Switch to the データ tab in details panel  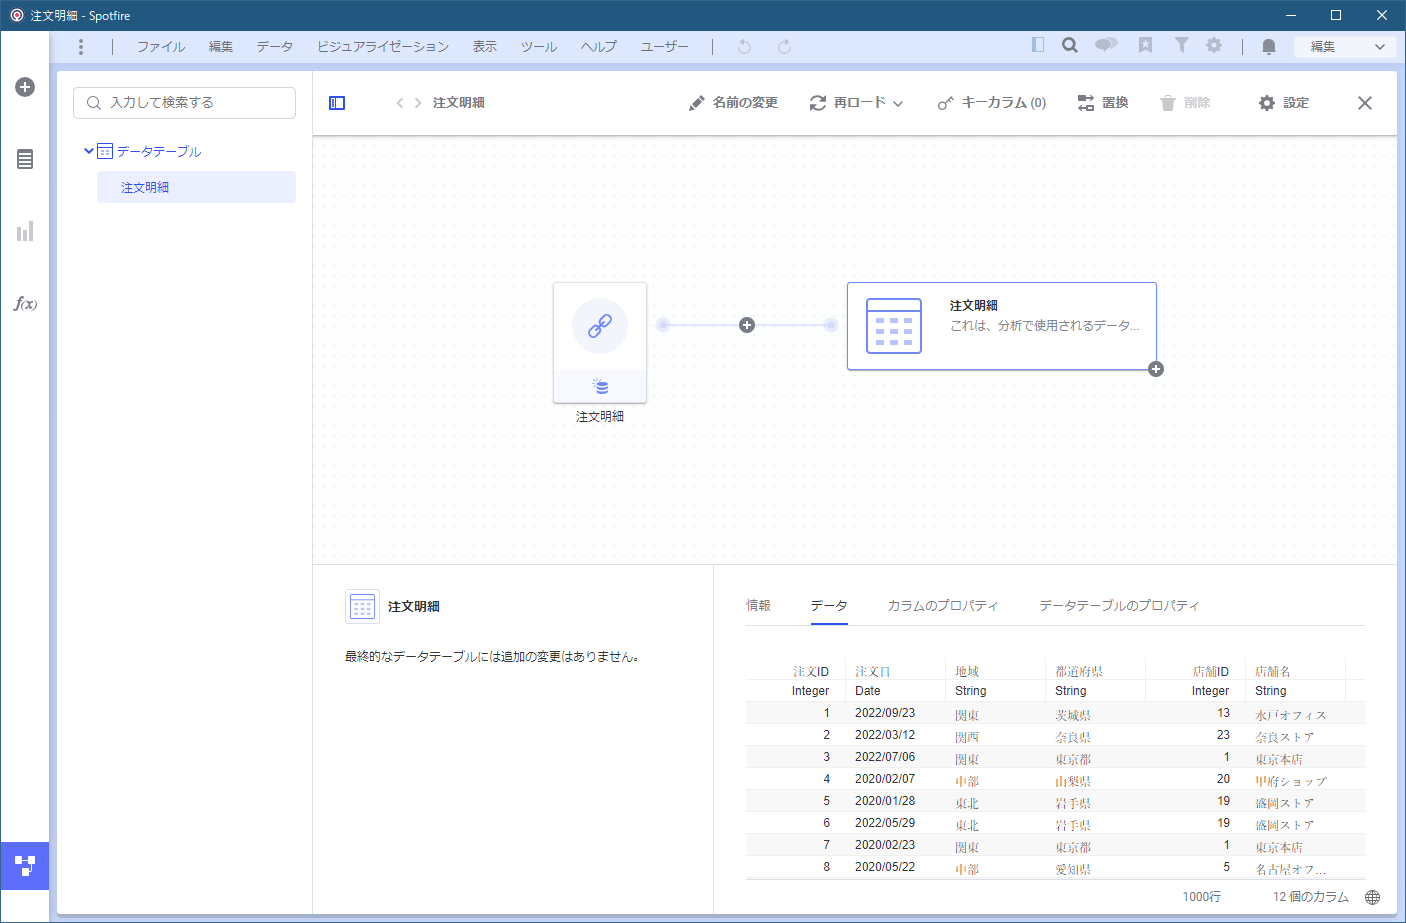tap(829, 606)
